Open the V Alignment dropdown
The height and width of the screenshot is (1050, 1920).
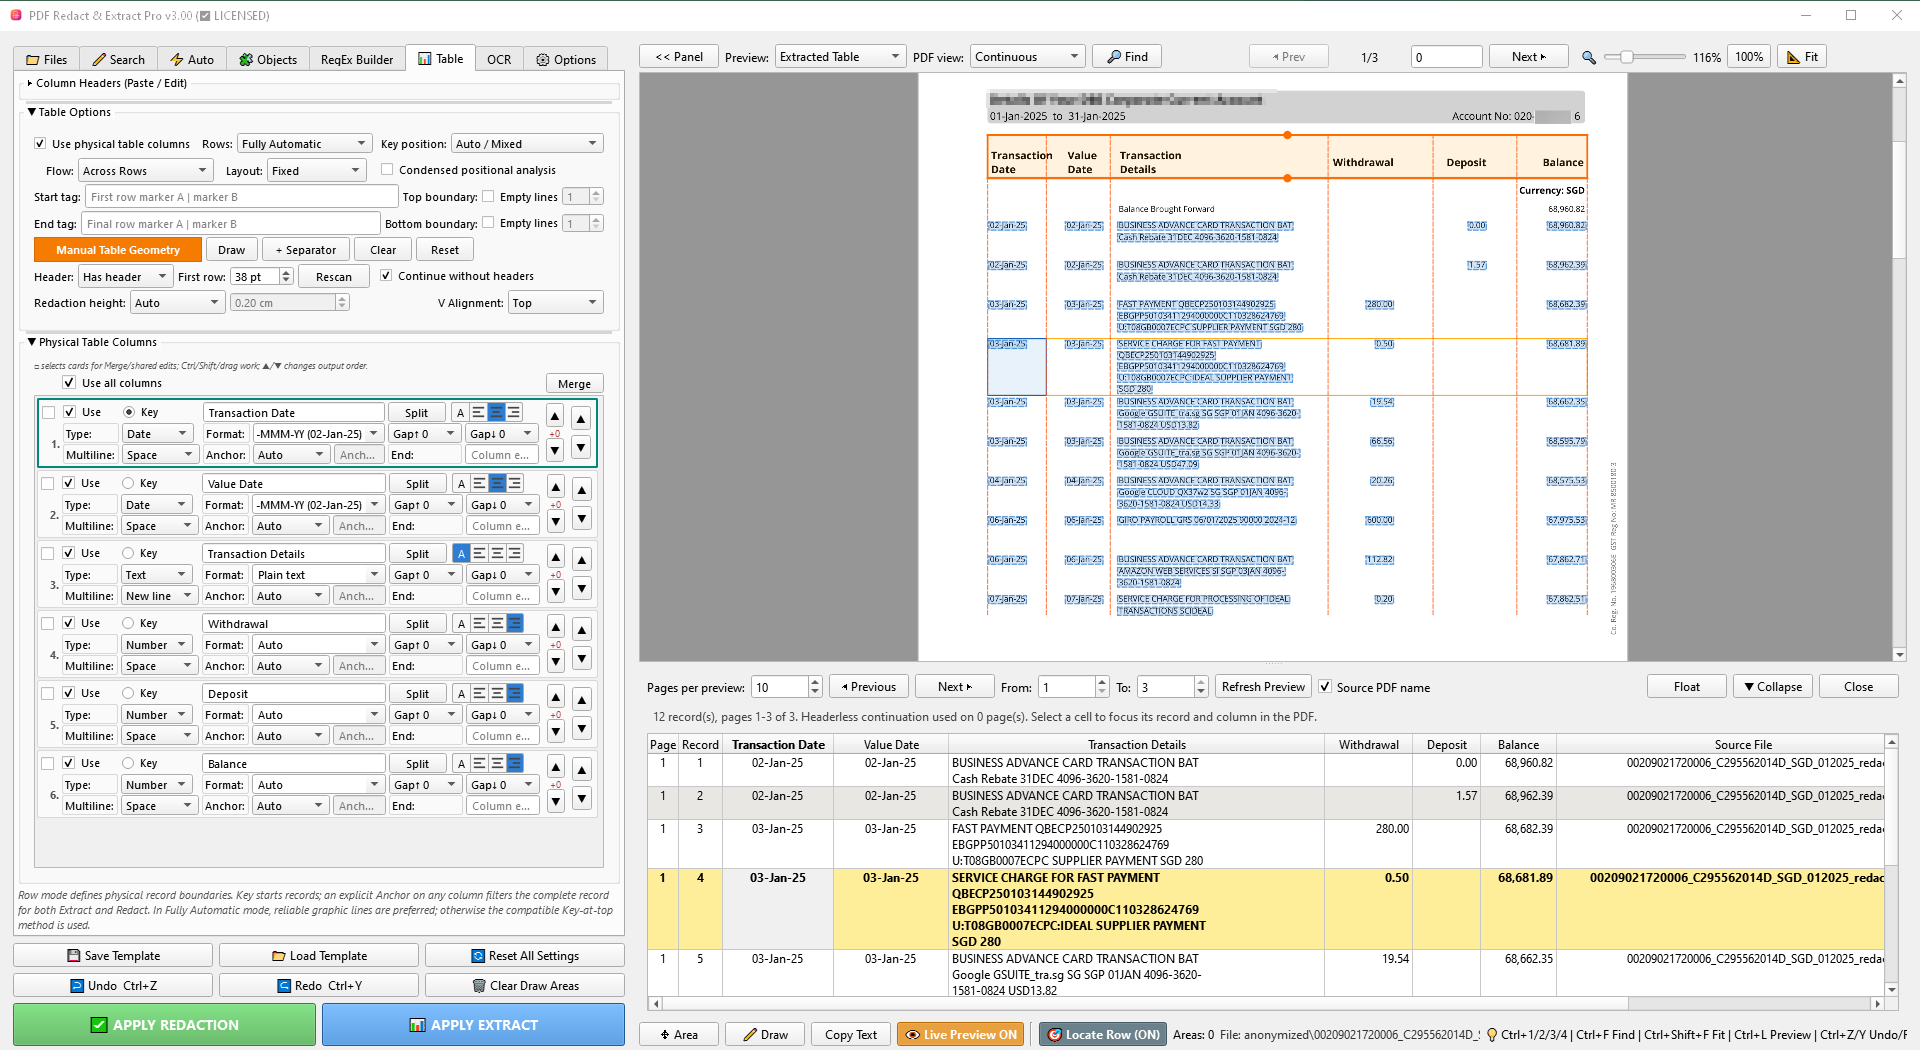pyautogui.click(x=556, y=303)
